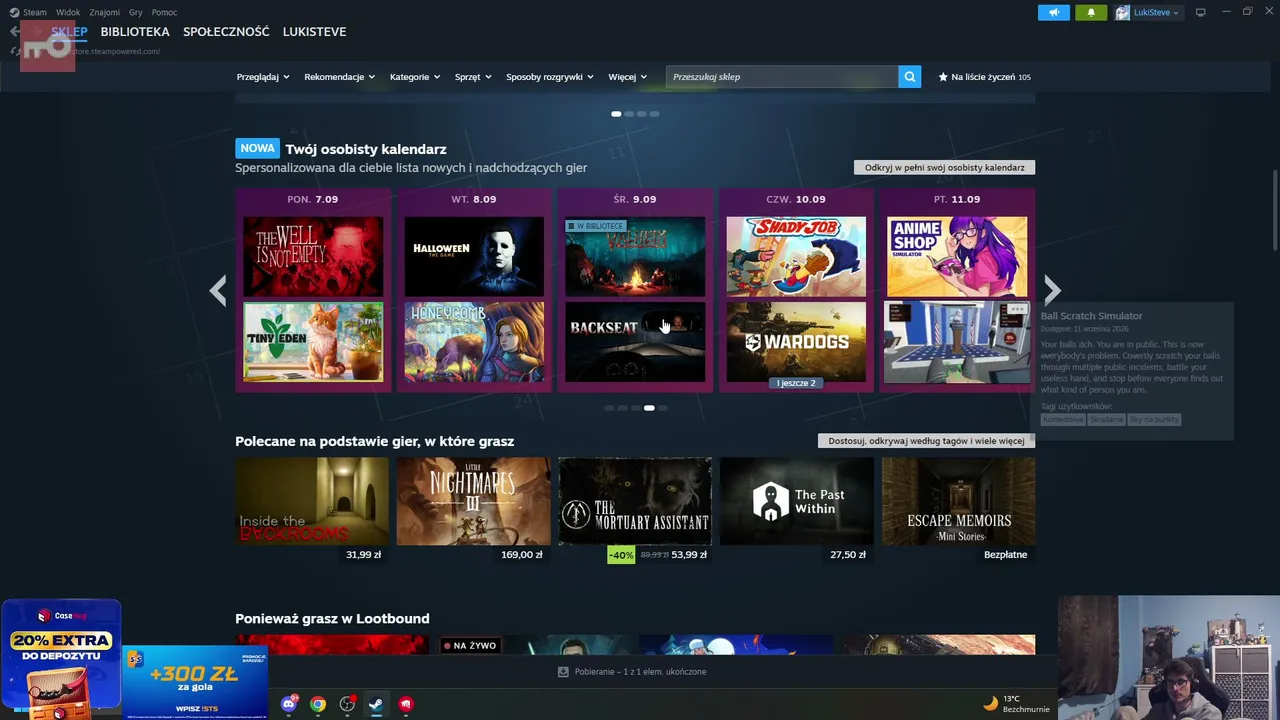1280x720 pixels.
Task: Switch to the BIBLIOTEKA tab
Action: coord(135,32)
